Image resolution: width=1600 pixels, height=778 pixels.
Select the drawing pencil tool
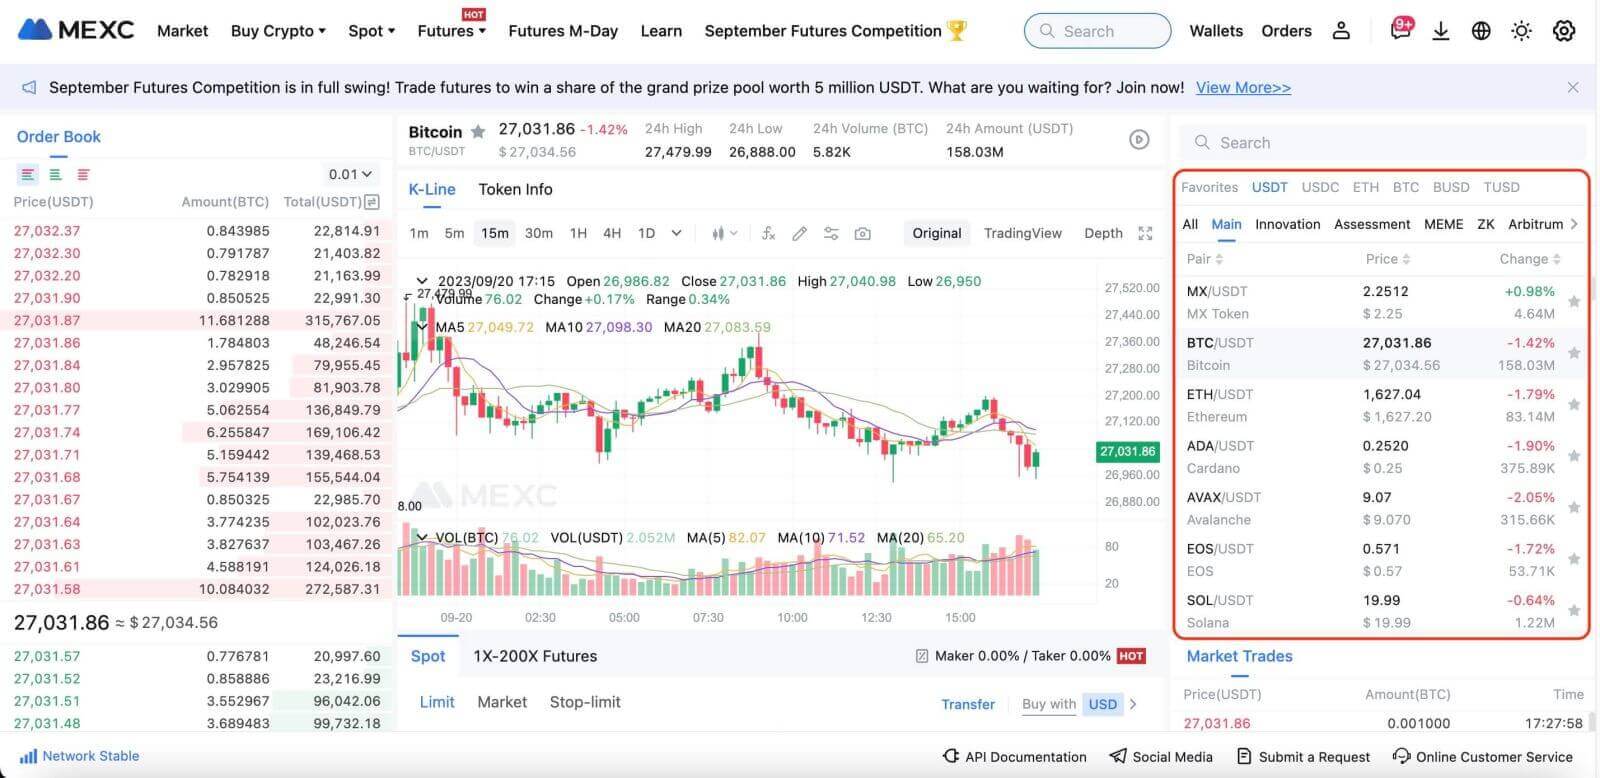point(799,233)
